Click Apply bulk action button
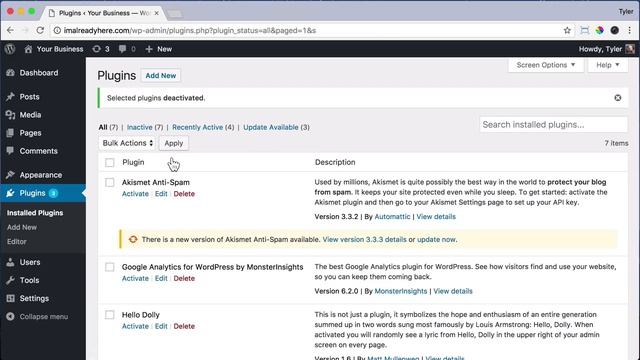 (x=173, y=143)
